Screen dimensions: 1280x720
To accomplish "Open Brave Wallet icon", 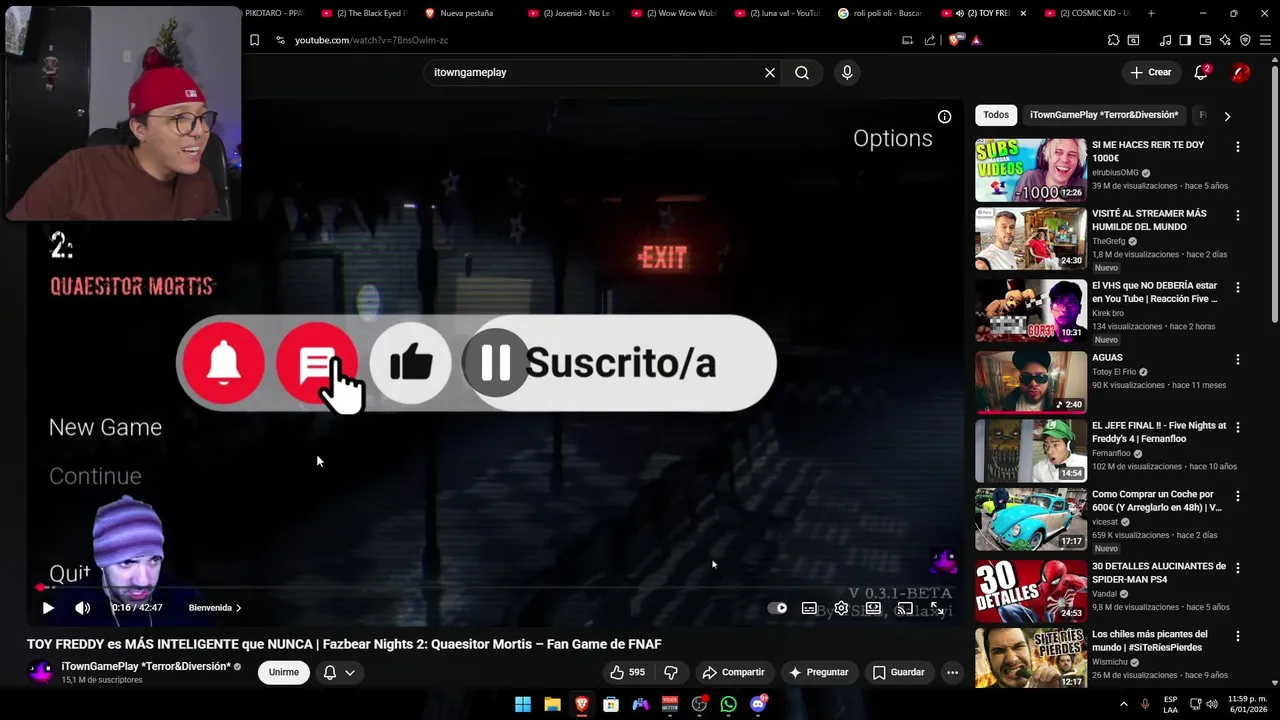I will [1205, 40].
